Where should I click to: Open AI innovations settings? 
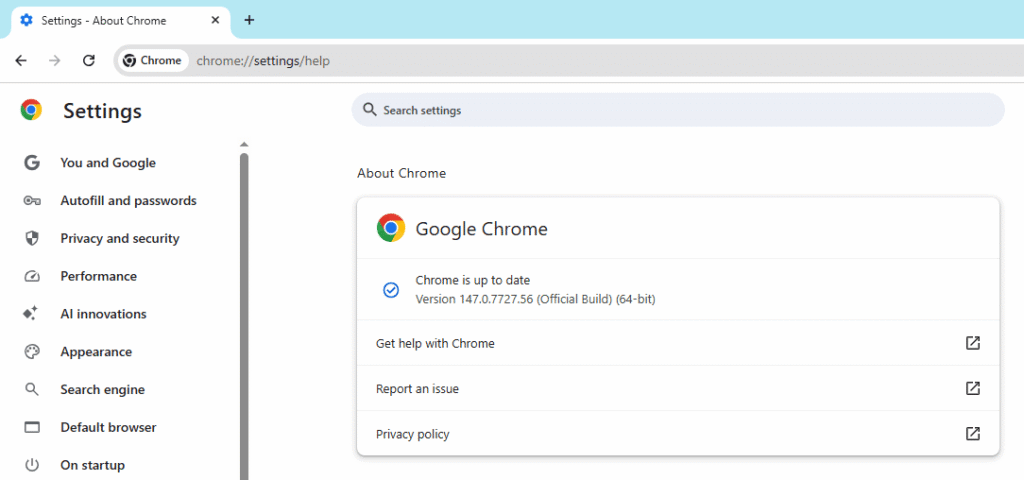pyautogui.click(x=104, y=314)
